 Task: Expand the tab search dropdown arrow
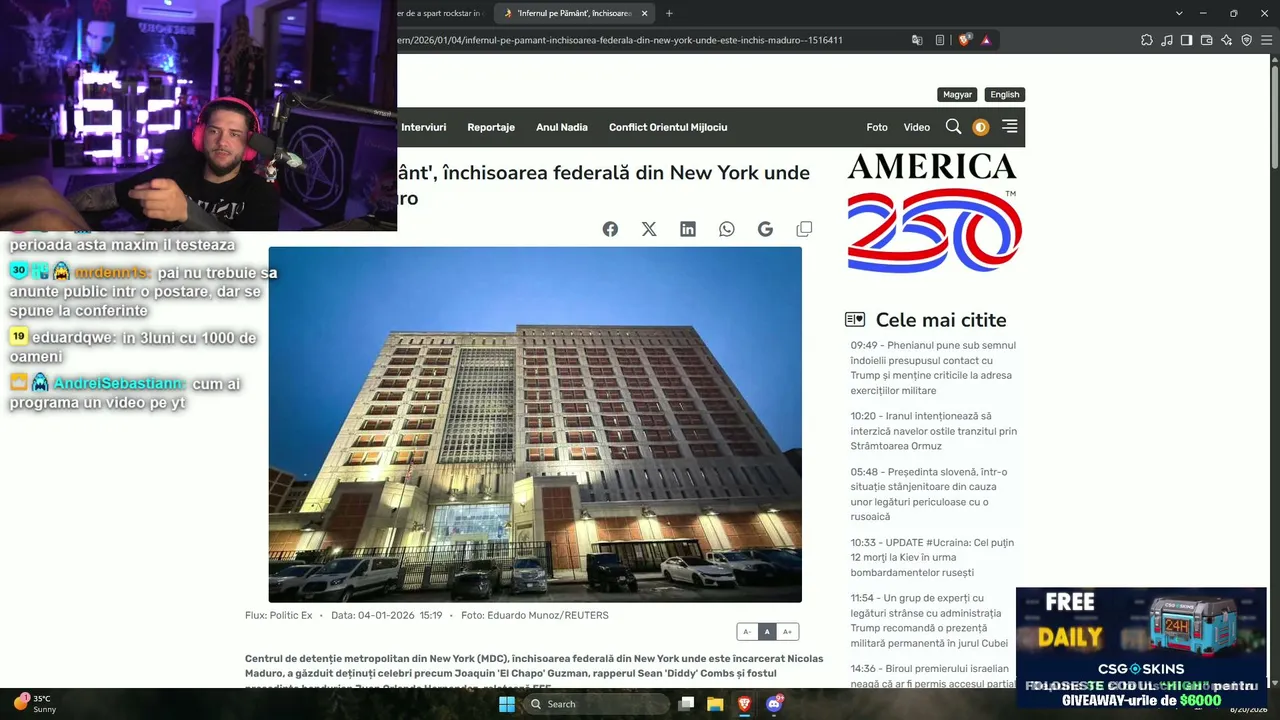point(1179,13)
